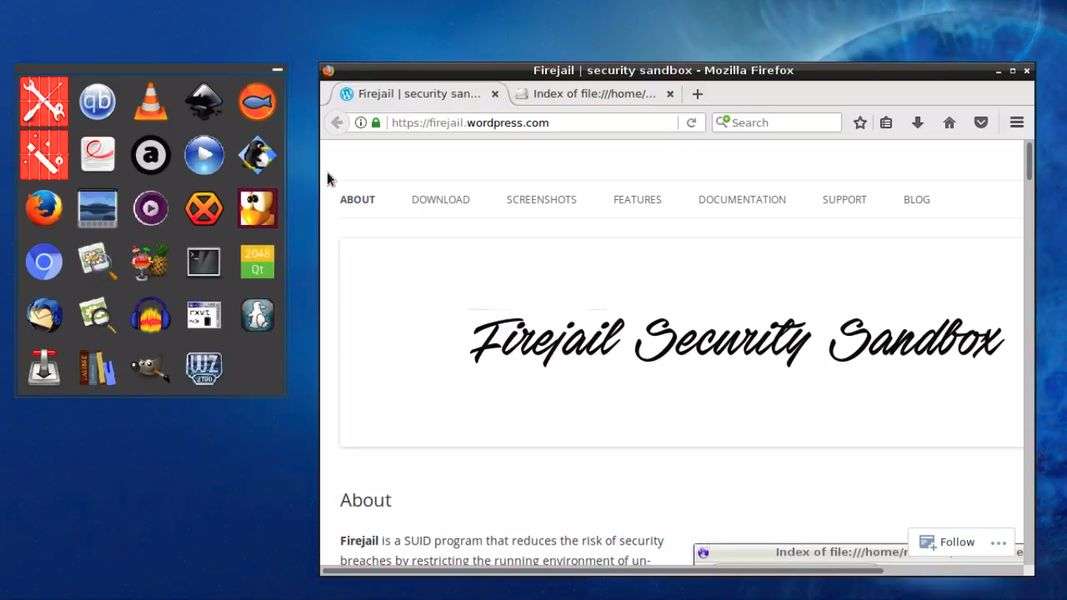This screenshot has height=600, width=1067.
Task: Launch the purple circle play-button player
Action: tap(150, 208)
